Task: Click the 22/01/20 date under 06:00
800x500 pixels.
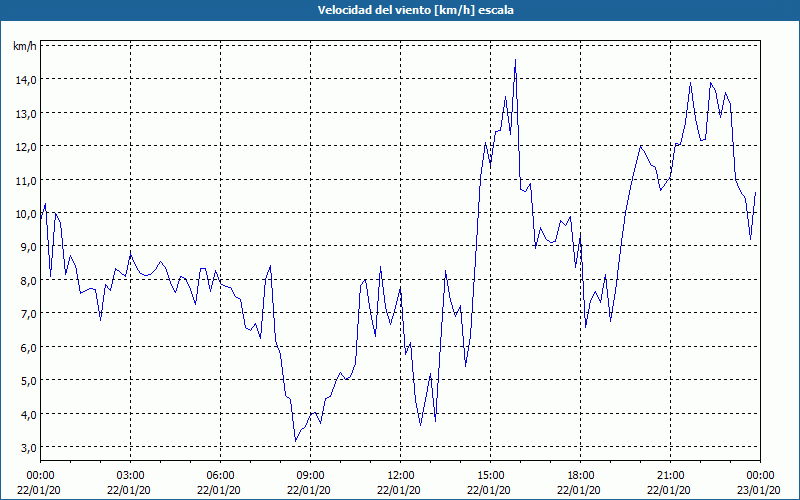Action: click(x=219, y=490)
